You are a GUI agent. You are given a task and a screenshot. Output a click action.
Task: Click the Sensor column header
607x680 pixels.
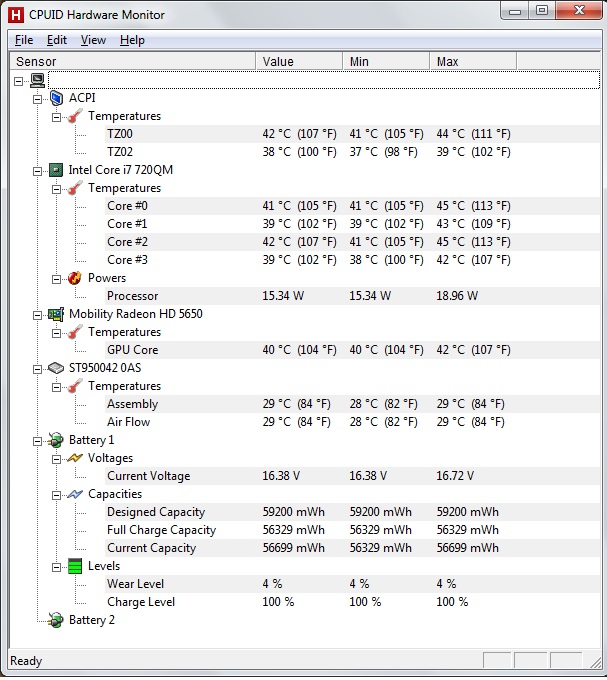(133, 62)
